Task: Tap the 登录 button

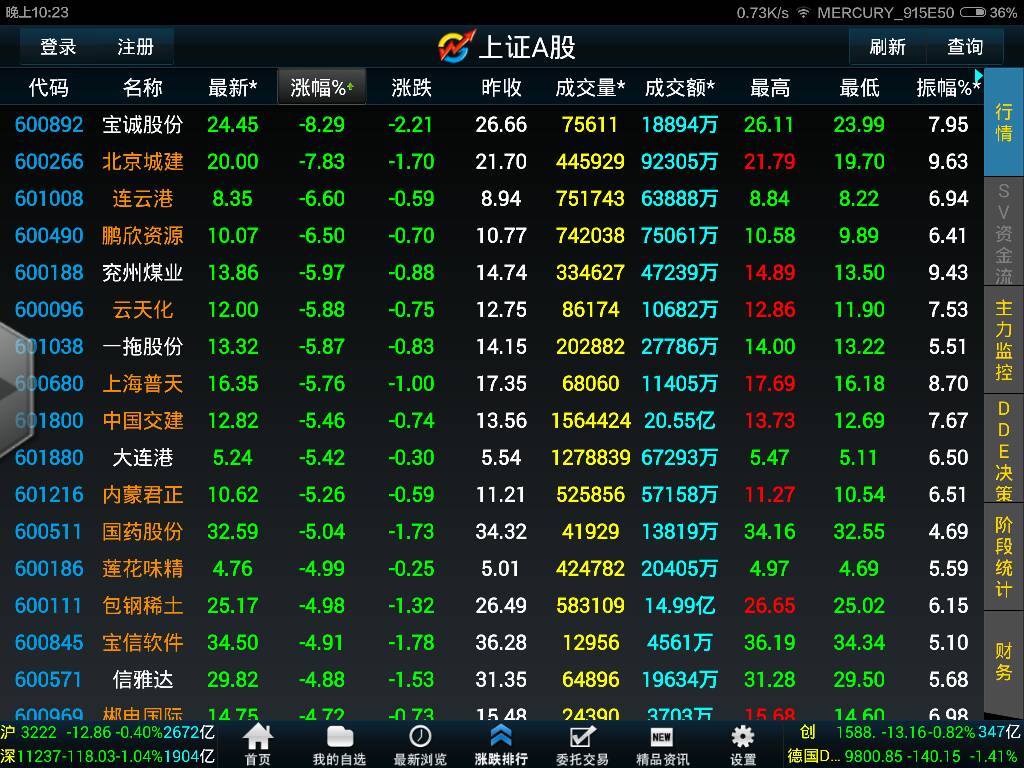Action: click(x=58, y=47)
